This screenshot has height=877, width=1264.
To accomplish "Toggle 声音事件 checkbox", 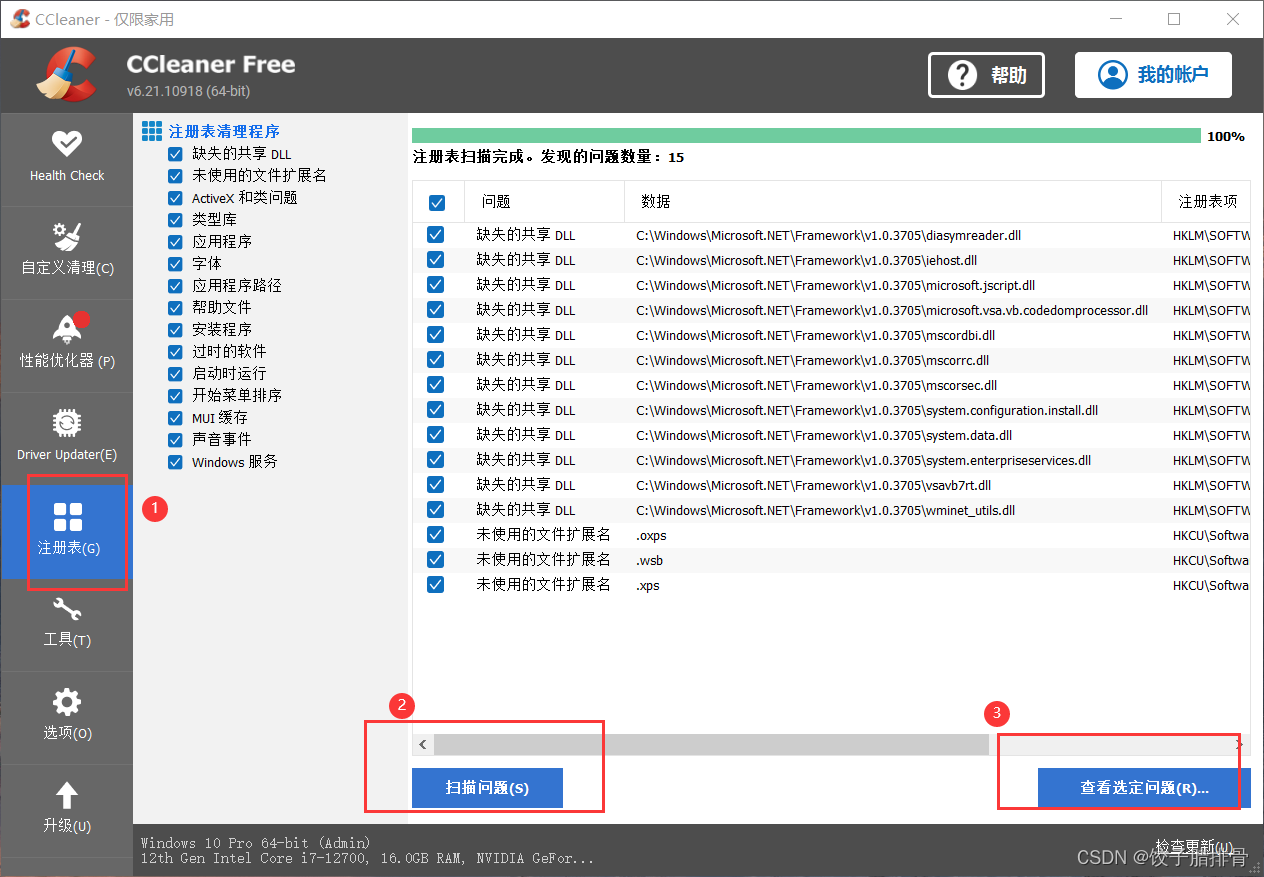I will (175, 440).
